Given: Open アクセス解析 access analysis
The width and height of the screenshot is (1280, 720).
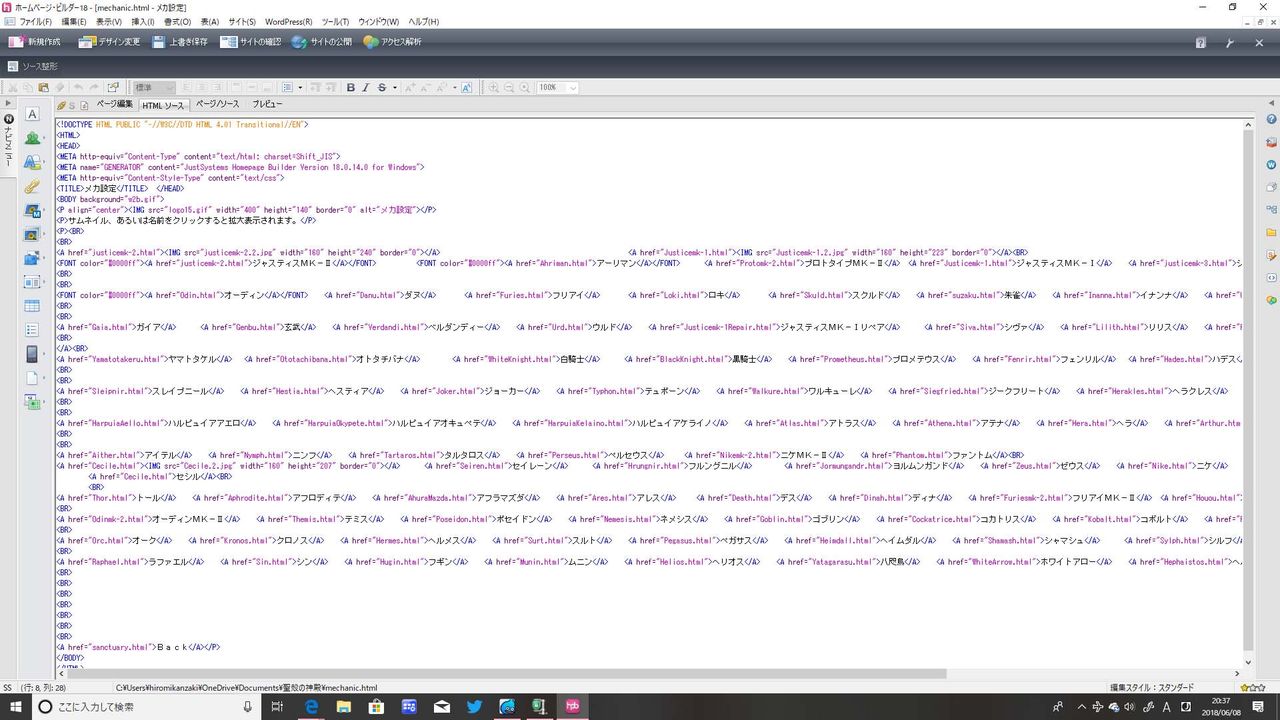Looking at the screenshot, I should [392, 42].
